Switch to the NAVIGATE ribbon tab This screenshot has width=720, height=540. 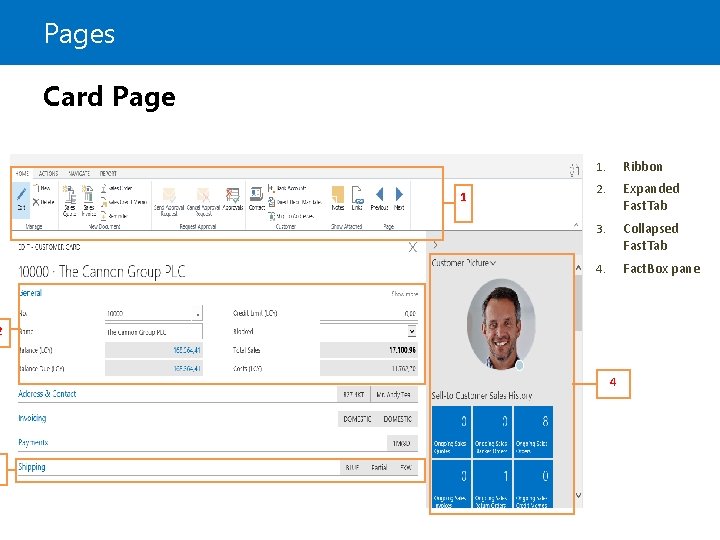pos(79,174)
